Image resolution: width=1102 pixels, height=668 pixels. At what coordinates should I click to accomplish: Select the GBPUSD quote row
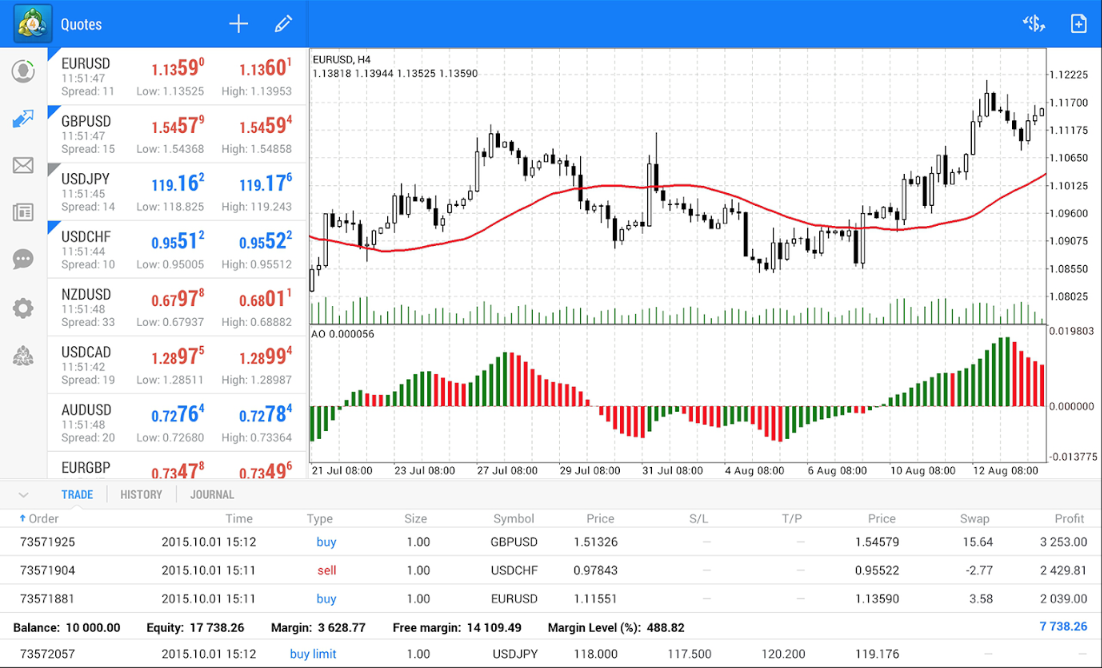click(x=177, y=134)
